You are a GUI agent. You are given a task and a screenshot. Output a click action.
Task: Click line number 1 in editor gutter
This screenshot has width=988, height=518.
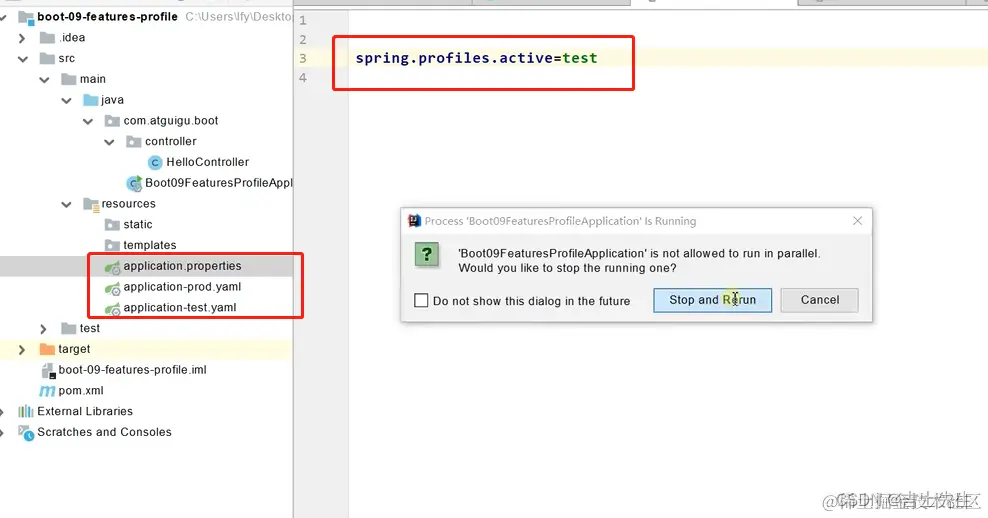[302, 21]
